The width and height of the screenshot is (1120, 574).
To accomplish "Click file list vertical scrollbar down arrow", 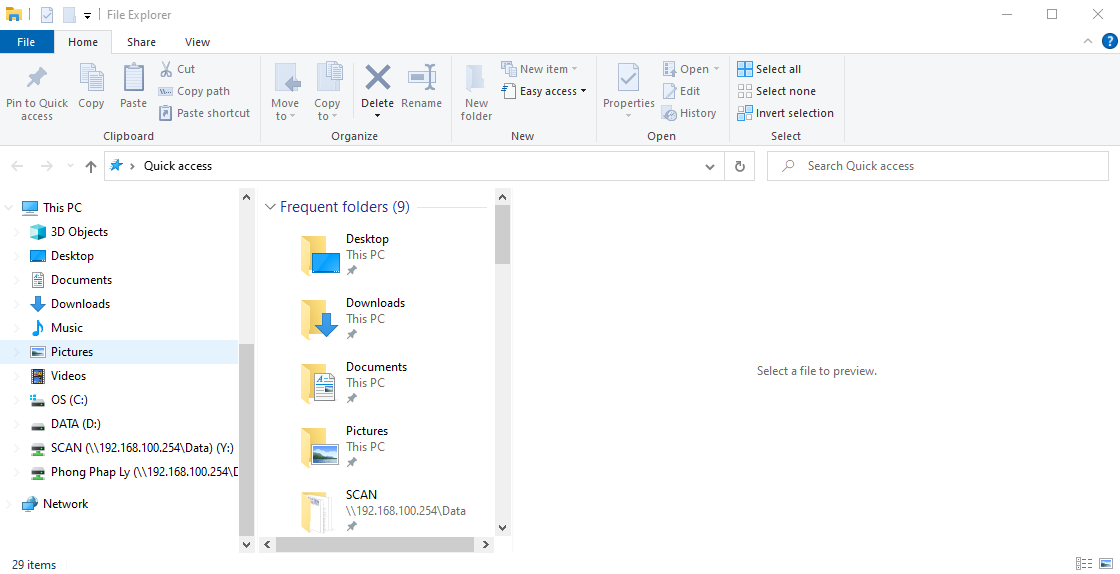I will click(502, 528).
